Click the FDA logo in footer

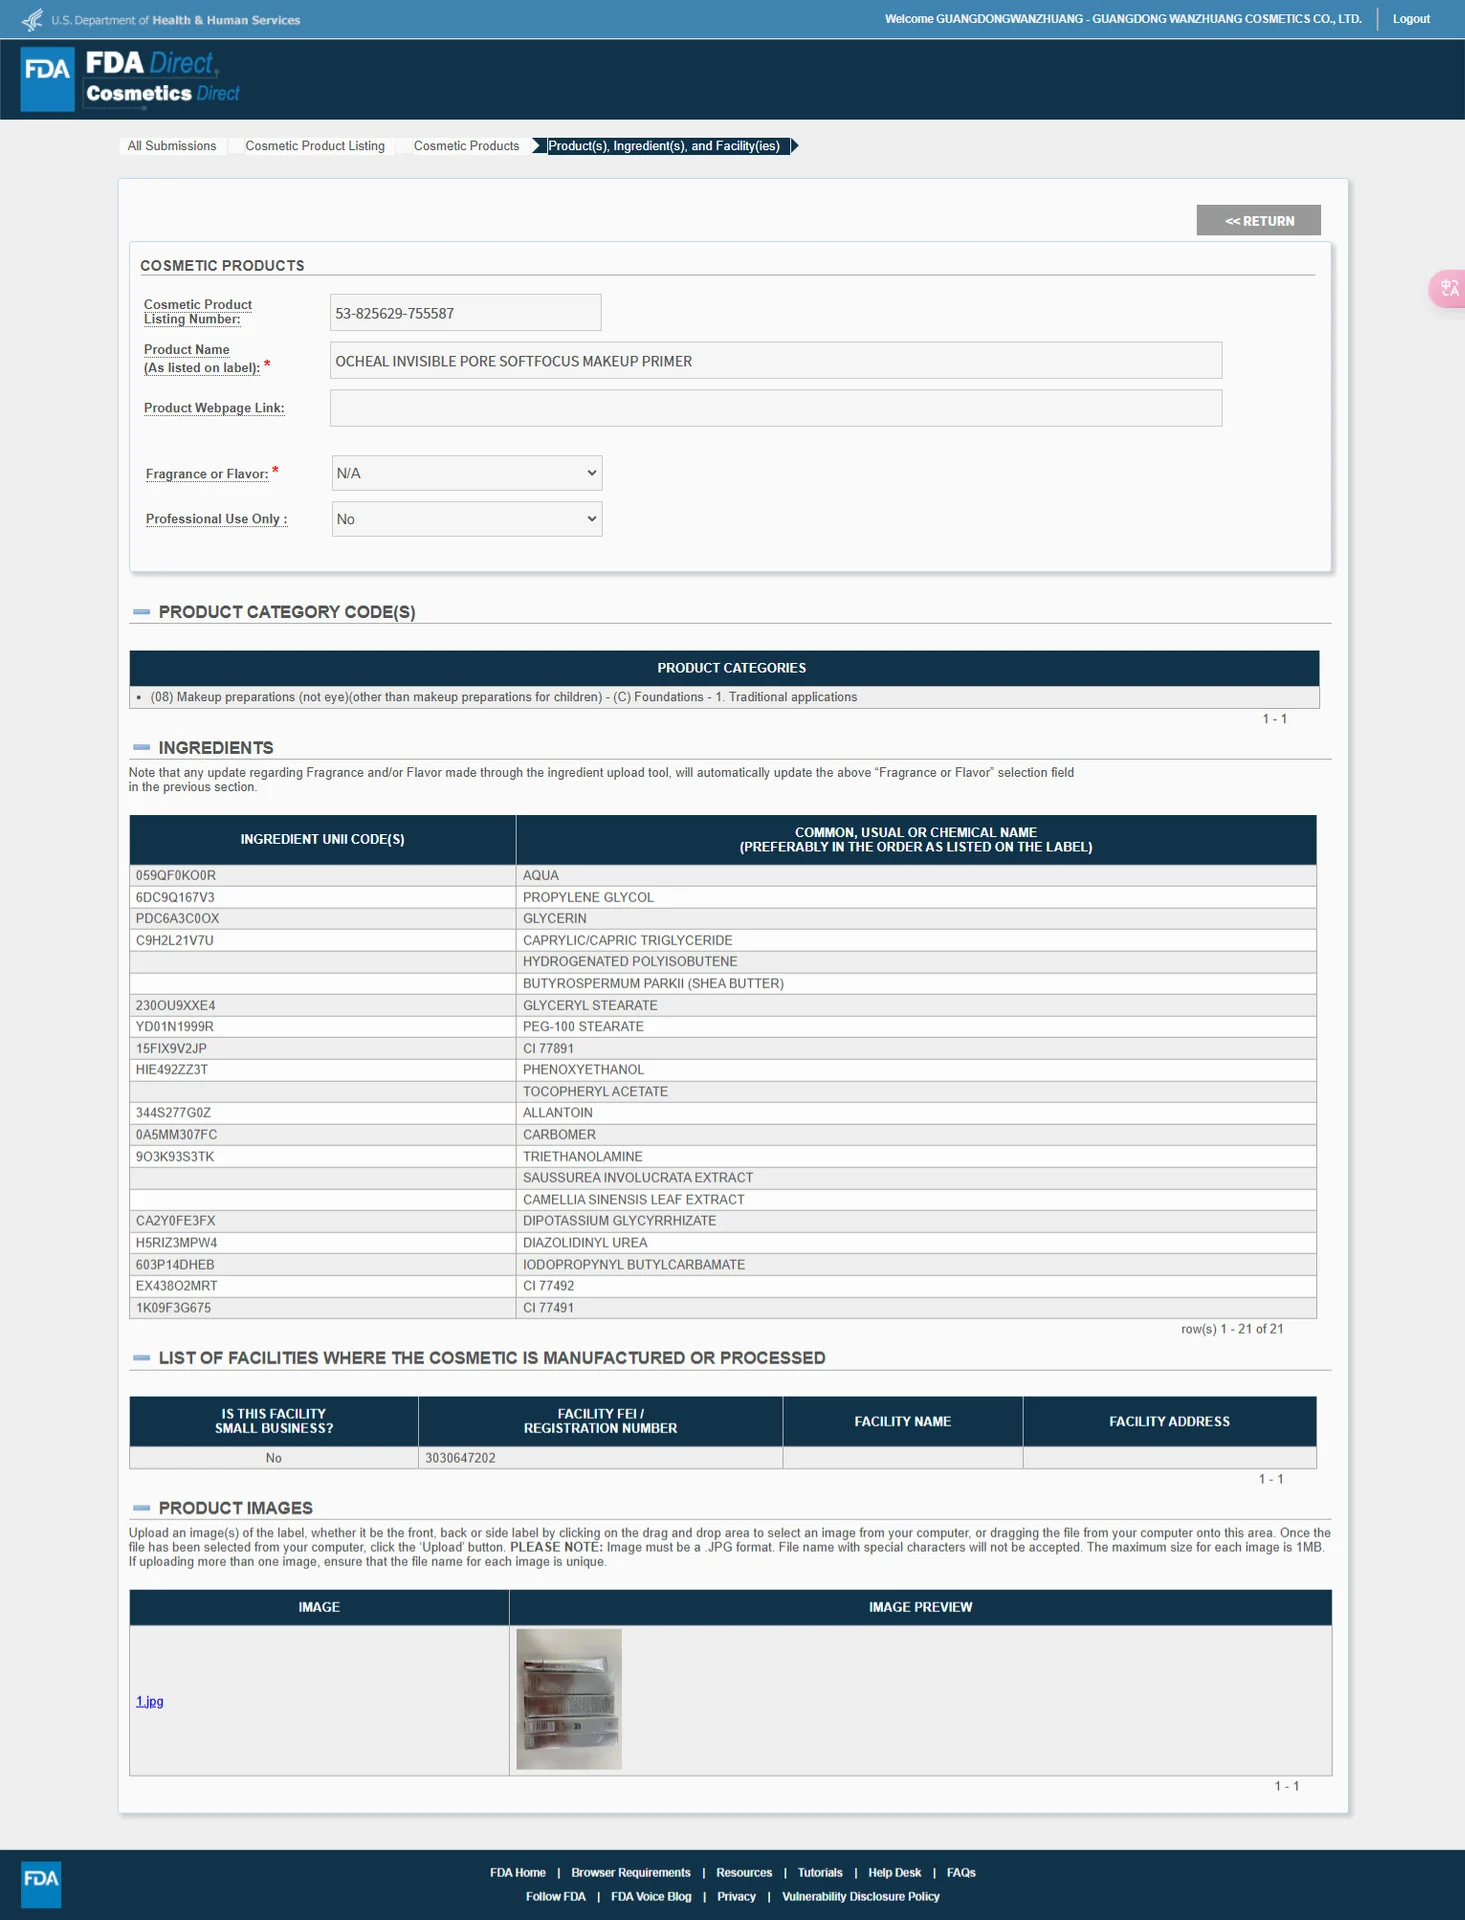coord(41,1884)
